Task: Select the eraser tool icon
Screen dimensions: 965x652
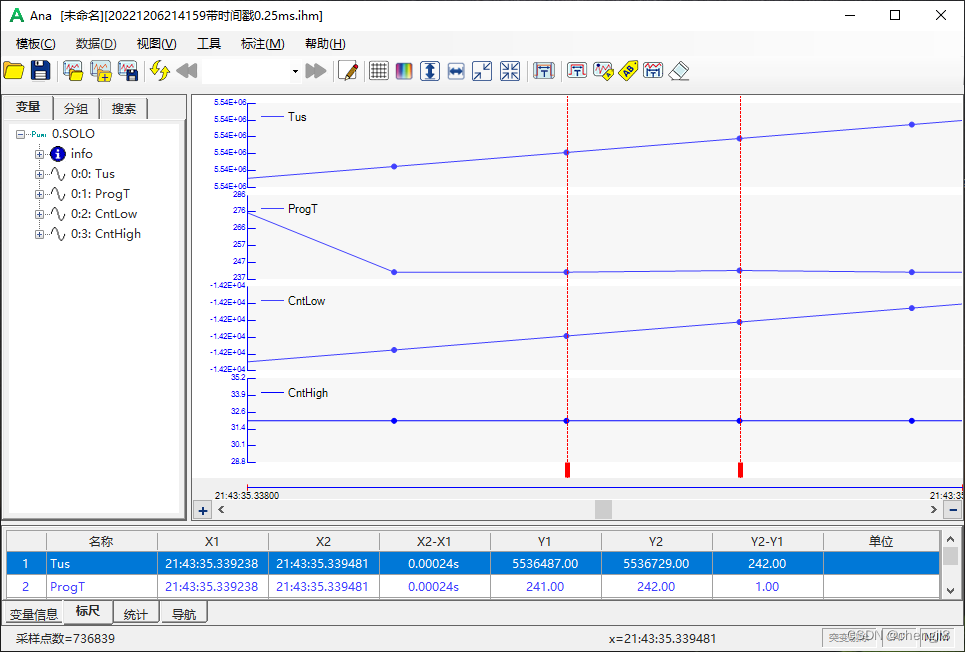Action: [678, 71]
